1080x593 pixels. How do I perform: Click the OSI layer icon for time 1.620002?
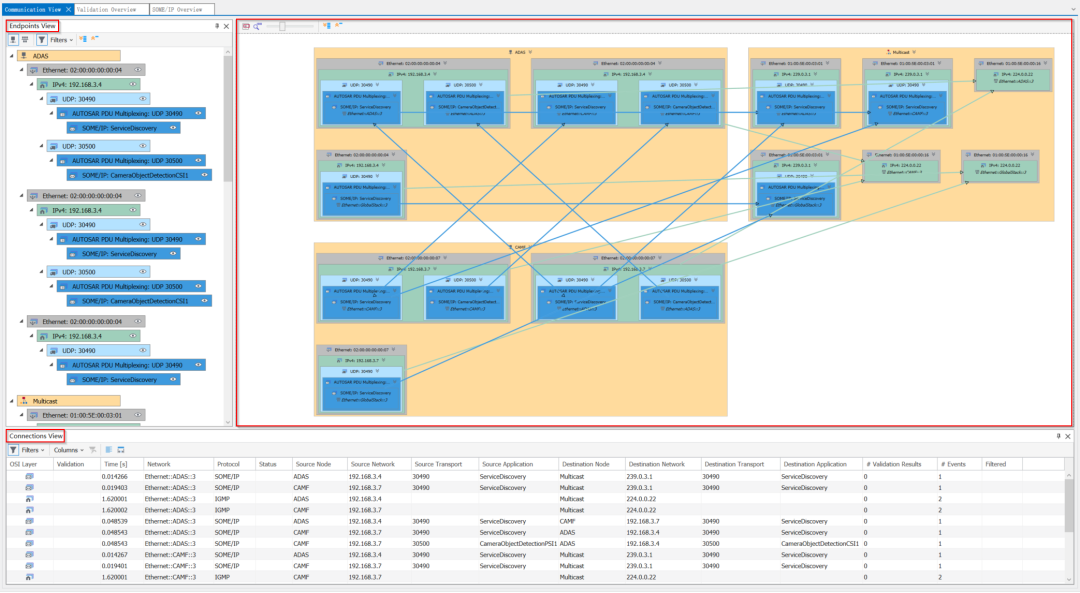coord(30,510)
